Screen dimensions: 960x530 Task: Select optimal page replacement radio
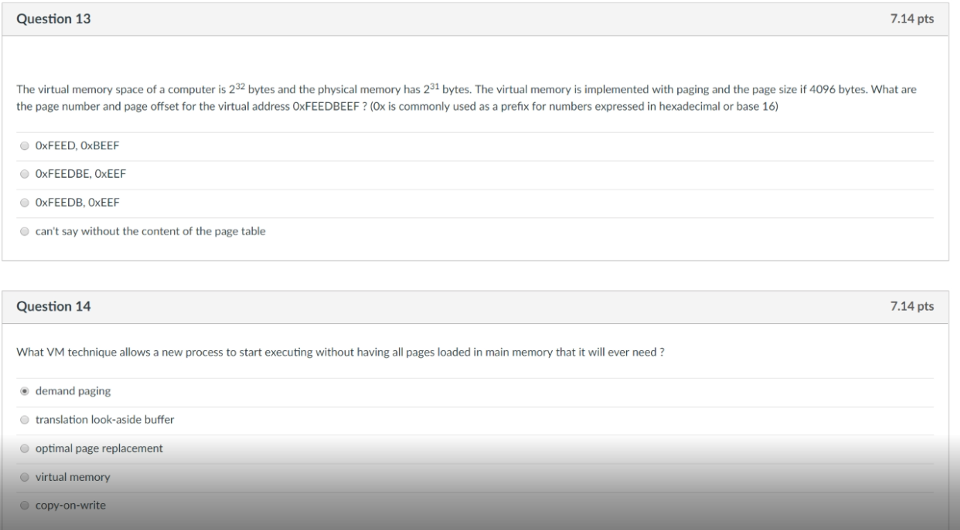24,449
